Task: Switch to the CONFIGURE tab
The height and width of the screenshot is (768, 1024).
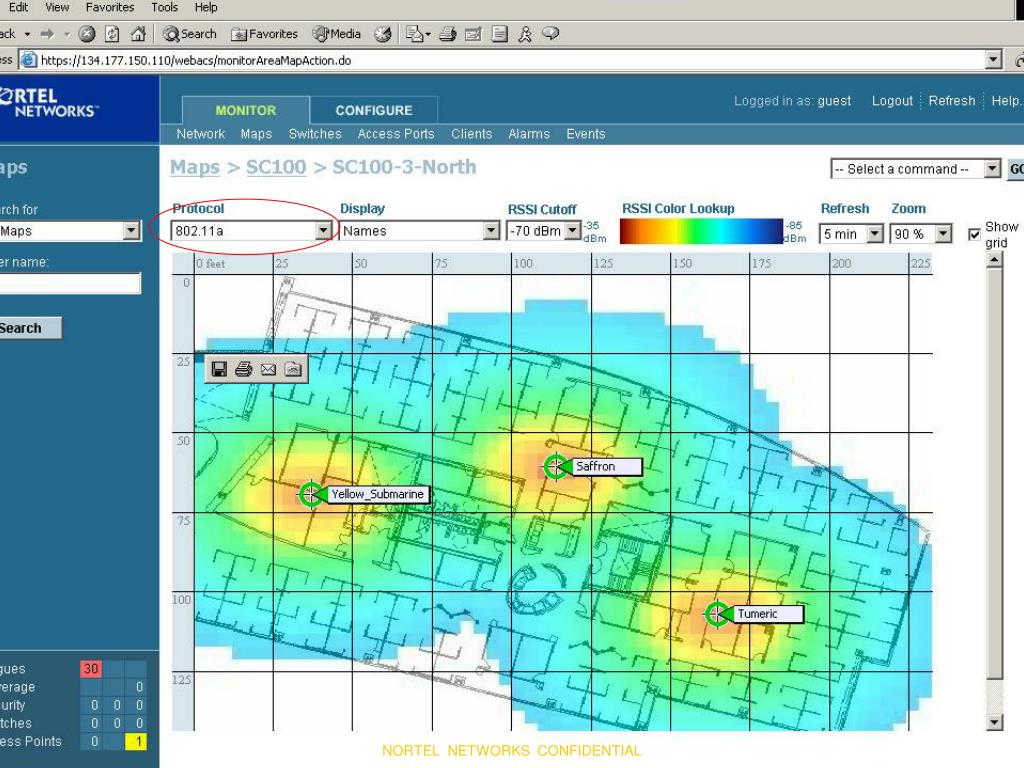Action: (x=374, y=110)
